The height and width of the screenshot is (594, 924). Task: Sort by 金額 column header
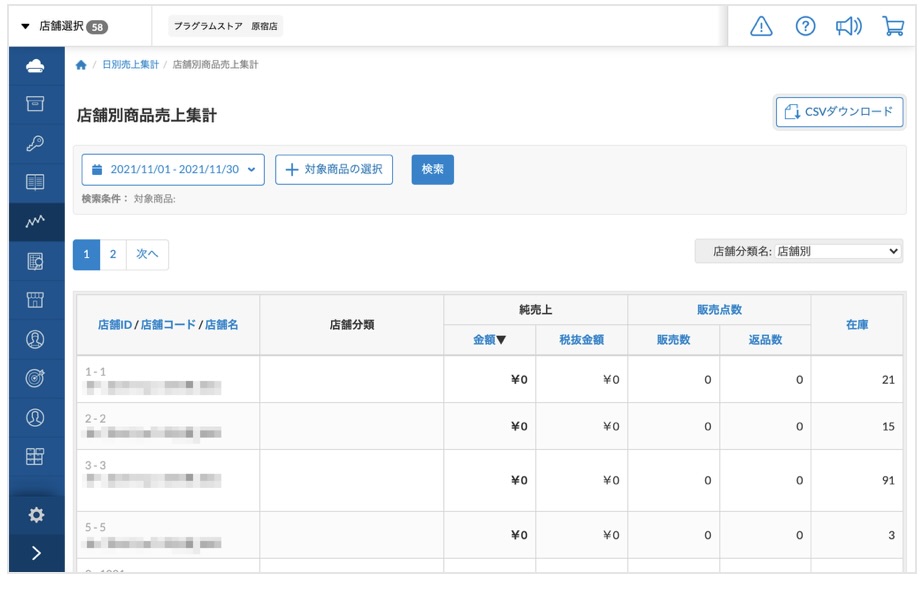[489, 340]
